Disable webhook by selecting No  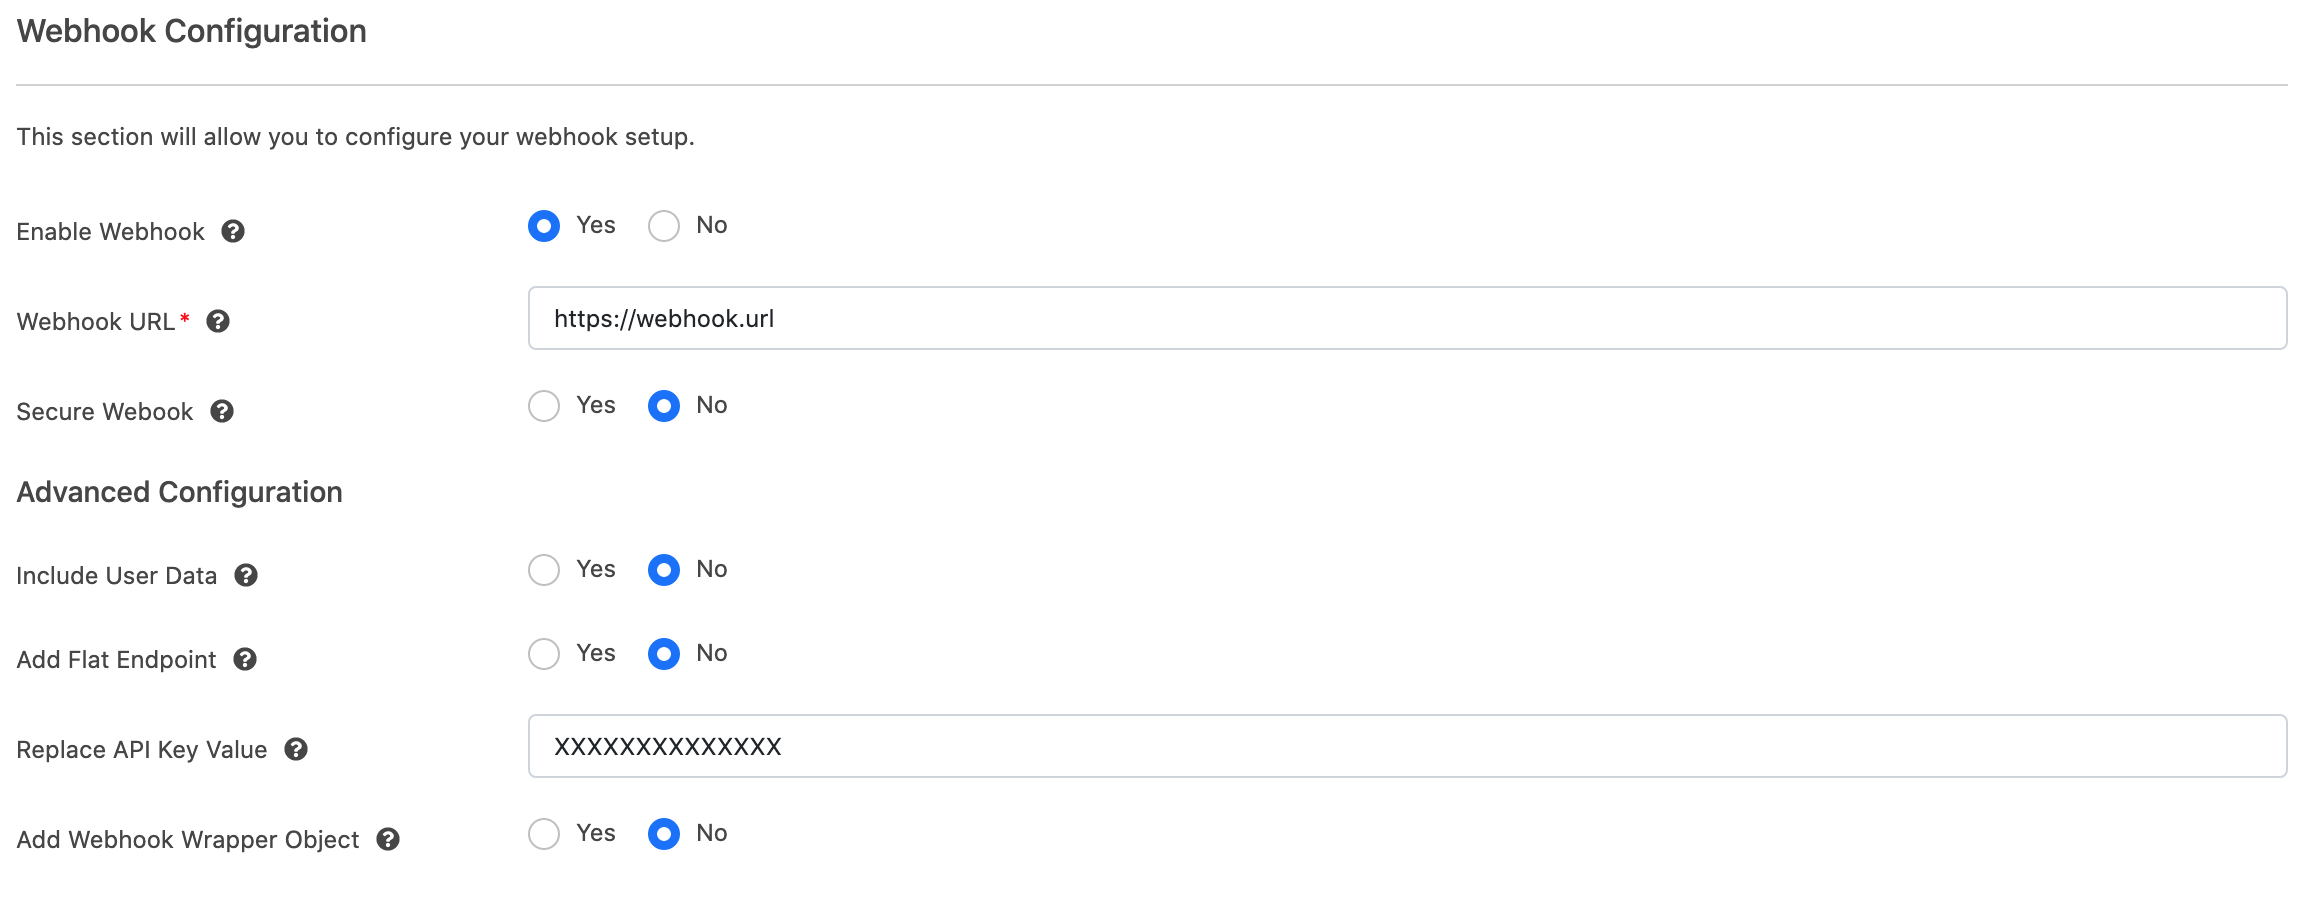click(x=663, y=226)
